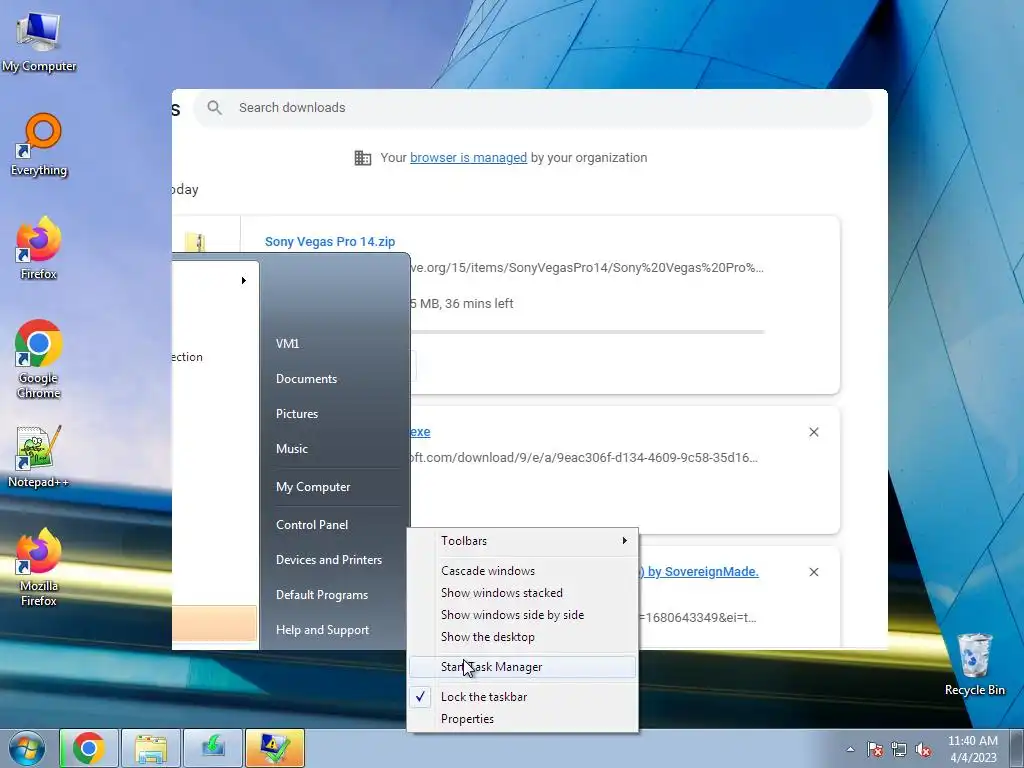Viewport: 1024px width, 768px height.
Task: Open Control Panel from Start menu
Action: (312, 525)
